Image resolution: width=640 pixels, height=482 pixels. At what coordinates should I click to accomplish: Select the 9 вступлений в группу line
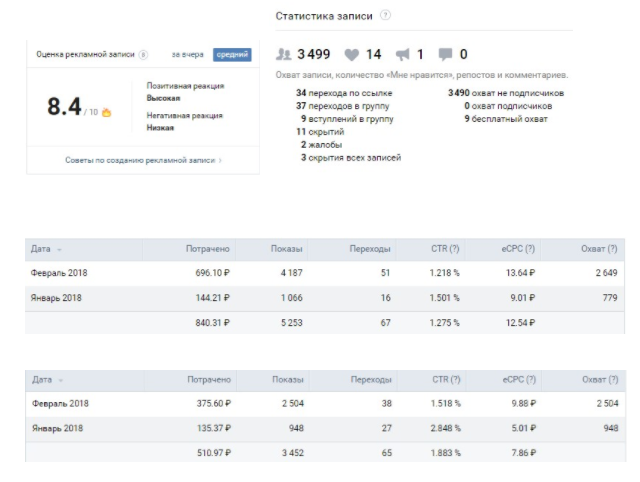point(347,119)
